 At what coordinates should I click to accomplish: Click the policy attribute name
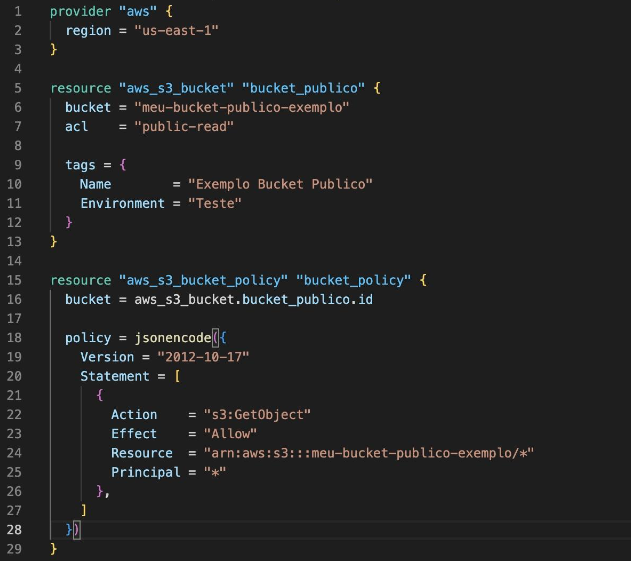pos(88,338)
